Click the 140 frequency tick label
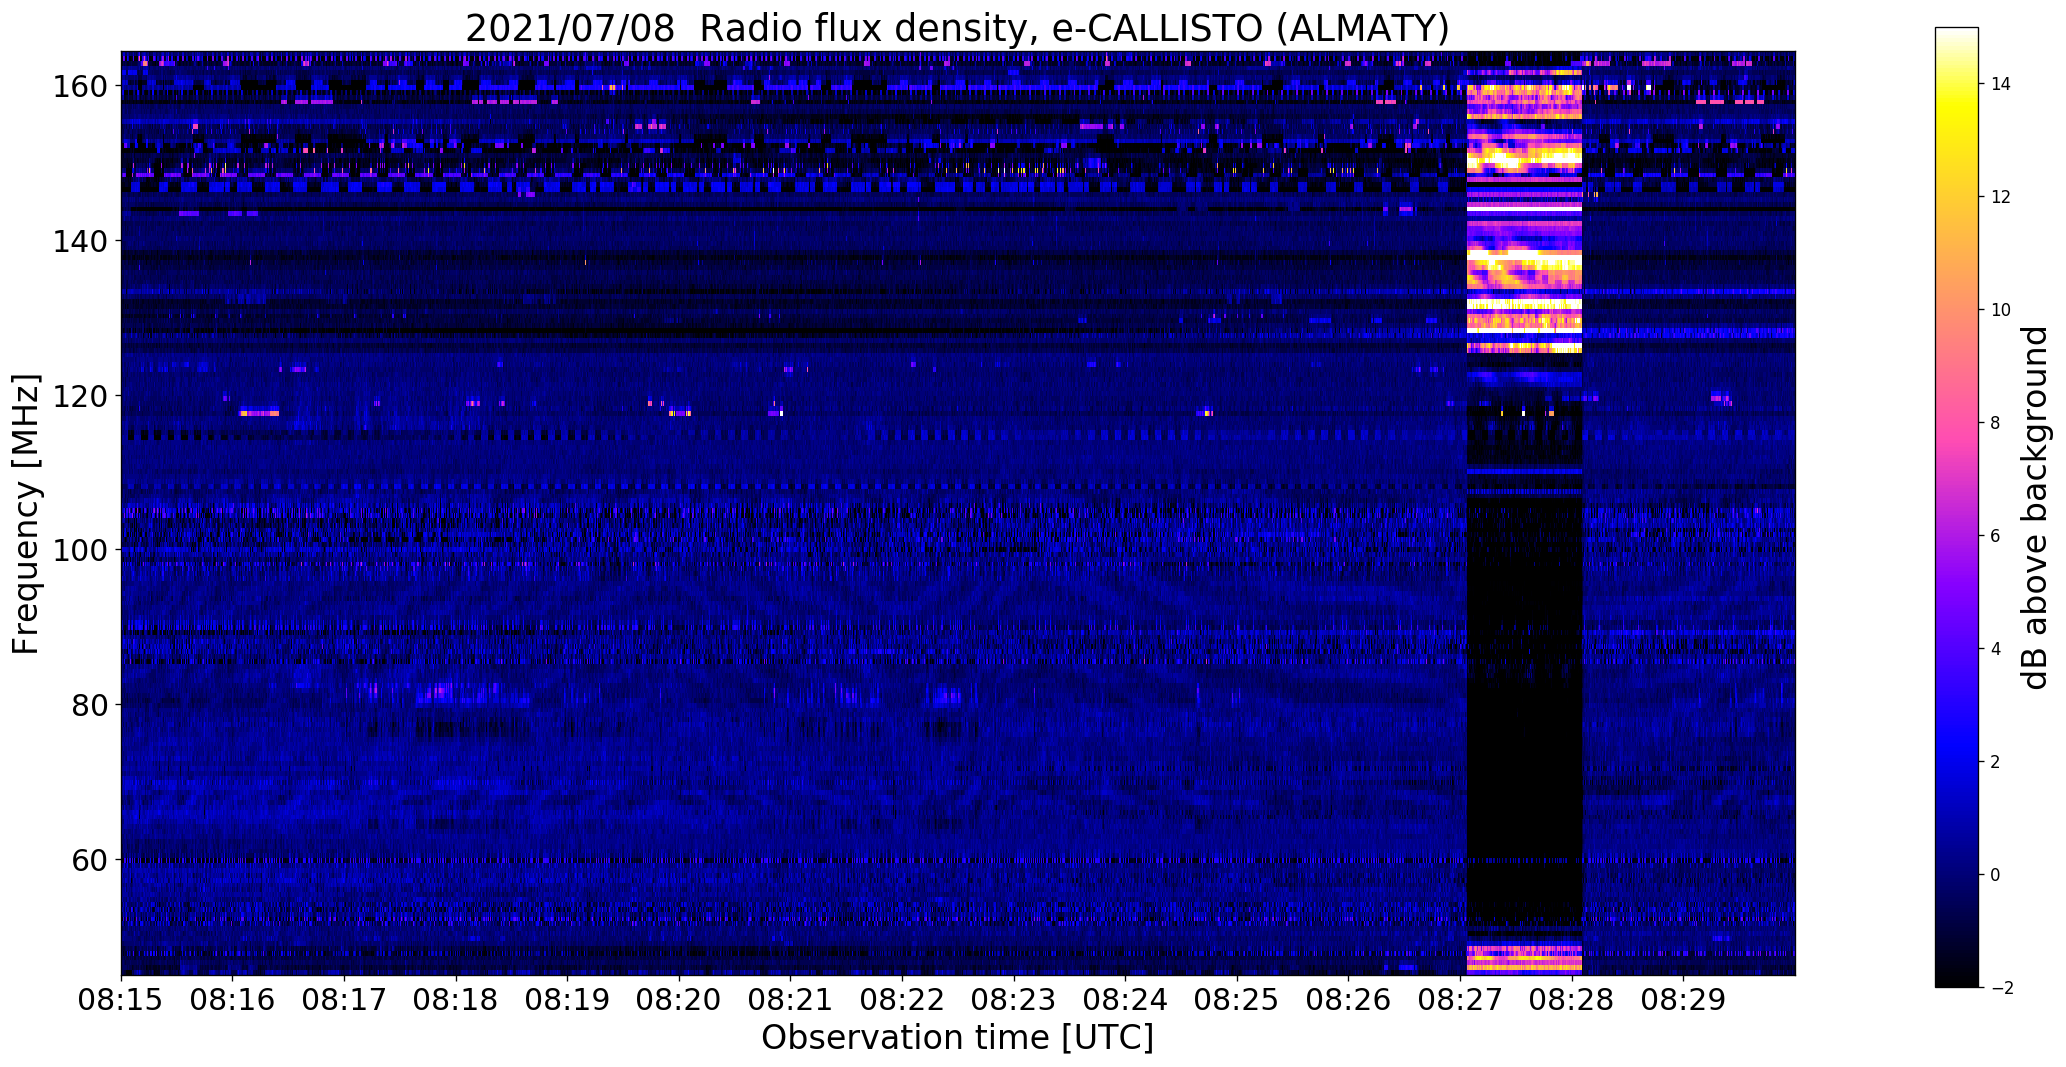The height and width of the screenshot is (1067, 2066). coord(80,242)
